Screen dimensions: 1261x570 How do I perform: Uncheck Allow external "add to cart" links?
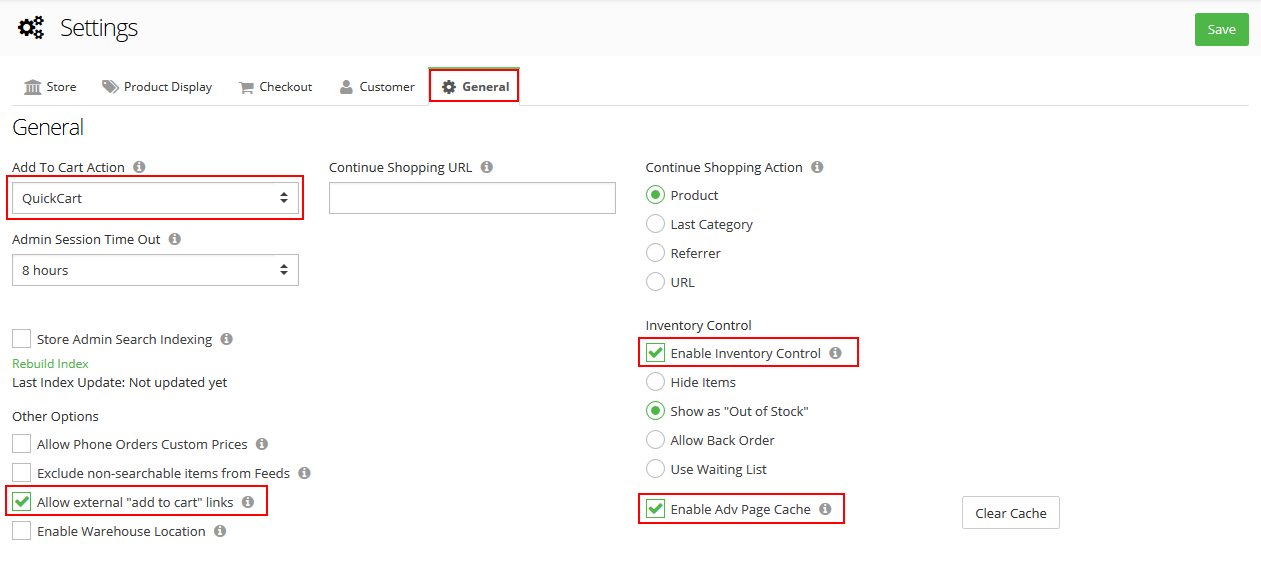[22, 502]
